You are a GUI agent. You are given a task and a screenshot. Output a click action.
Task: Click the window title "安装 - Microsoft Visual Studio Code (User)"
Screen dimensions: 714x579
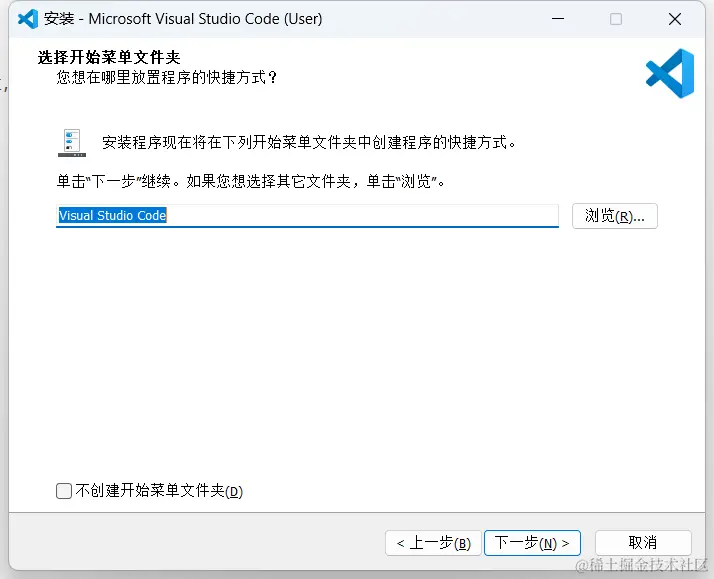coord(183,19)
